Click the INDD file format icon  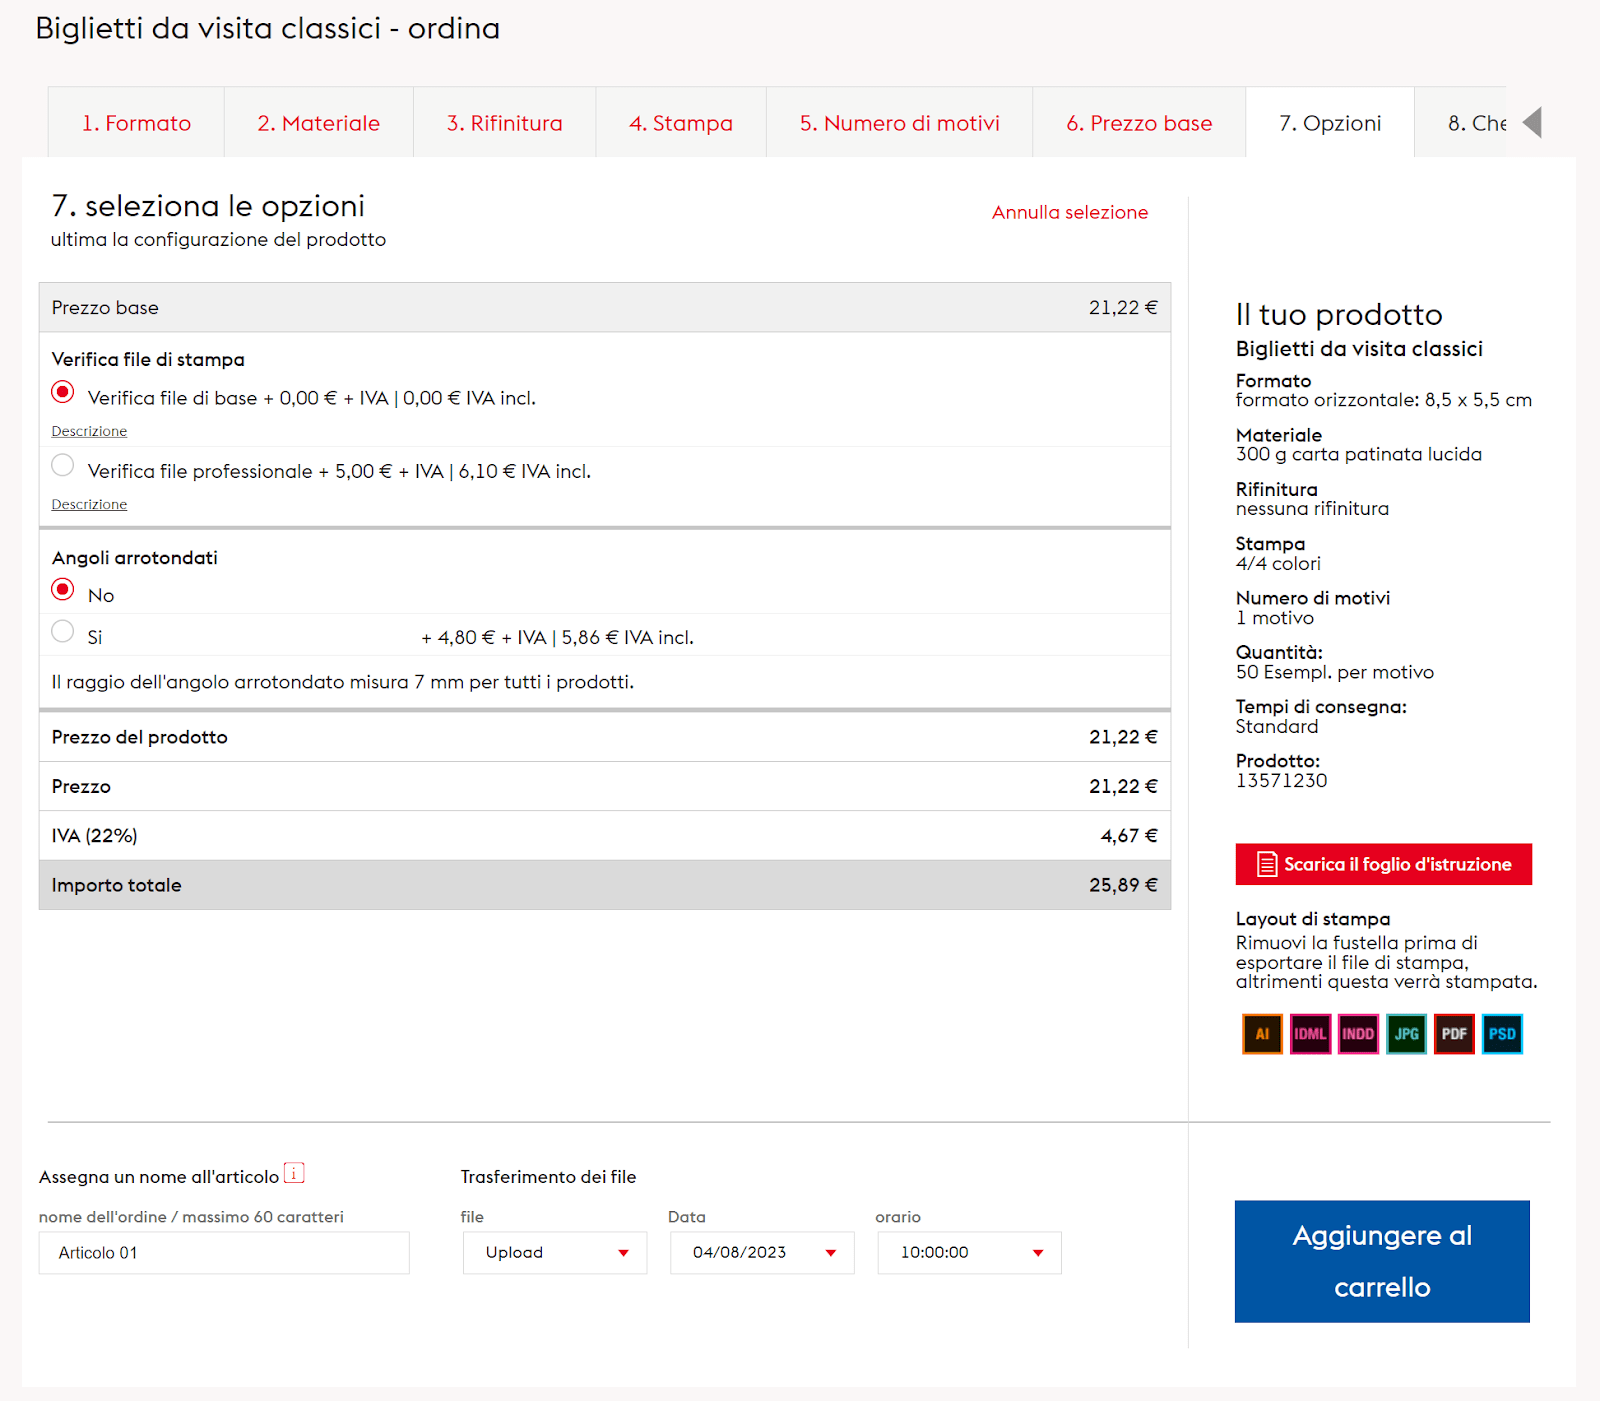pos(1358,1034)
